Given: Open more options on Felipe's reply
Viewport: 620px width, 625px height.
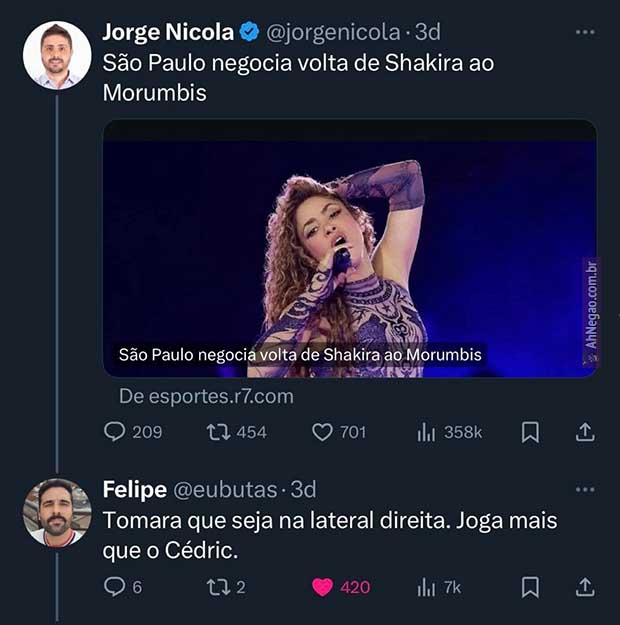Looking at the screenshot, I should [x=585, y=489].
